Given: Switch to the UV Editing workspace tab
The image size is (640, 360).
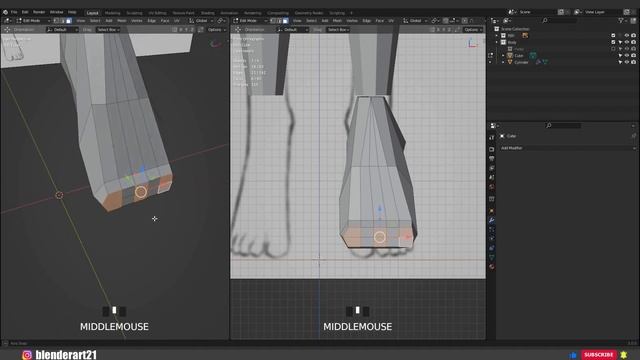Looking at the screenshot, I should (157, 13).
